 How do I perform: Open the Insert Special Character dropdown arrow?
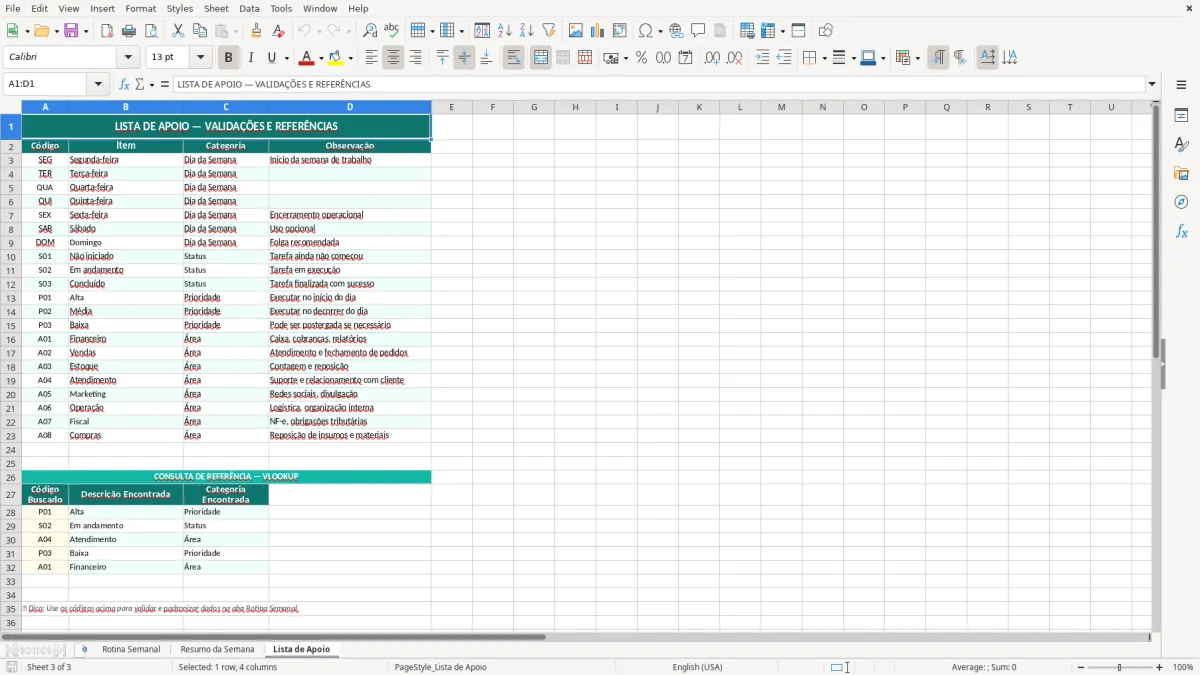pos(662,31)
